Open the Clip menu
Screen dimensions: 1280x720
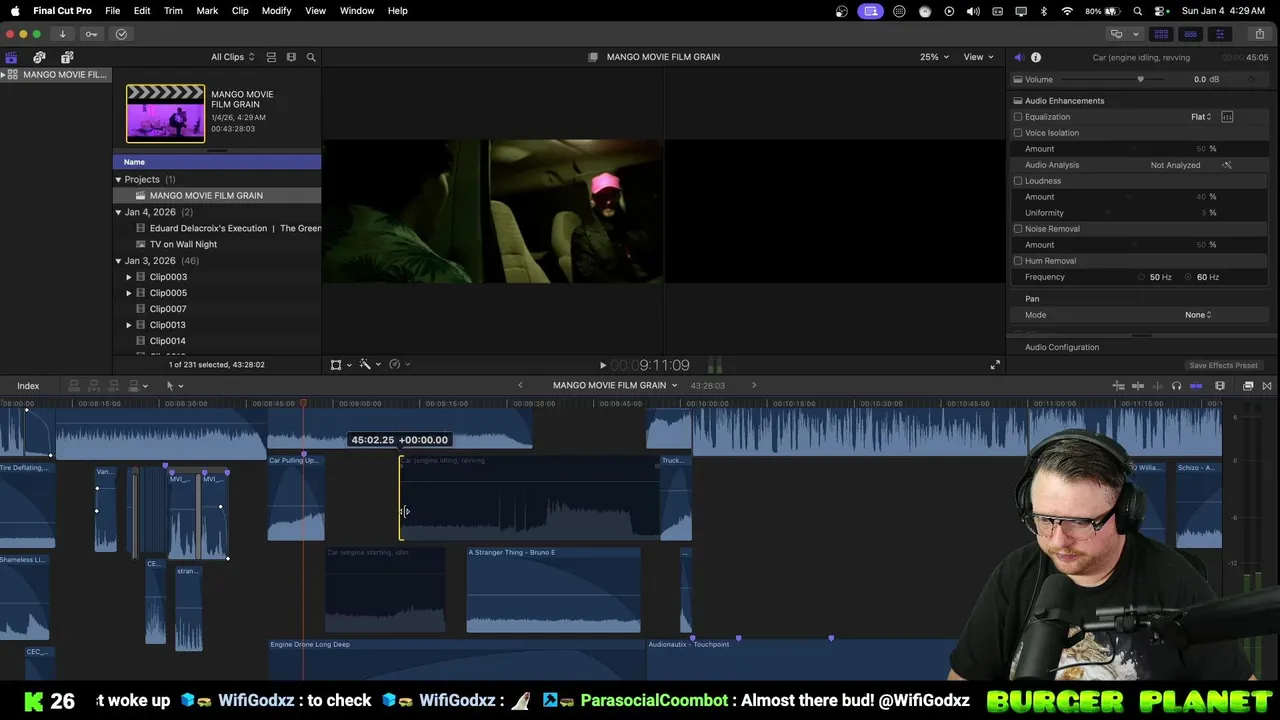240,11
